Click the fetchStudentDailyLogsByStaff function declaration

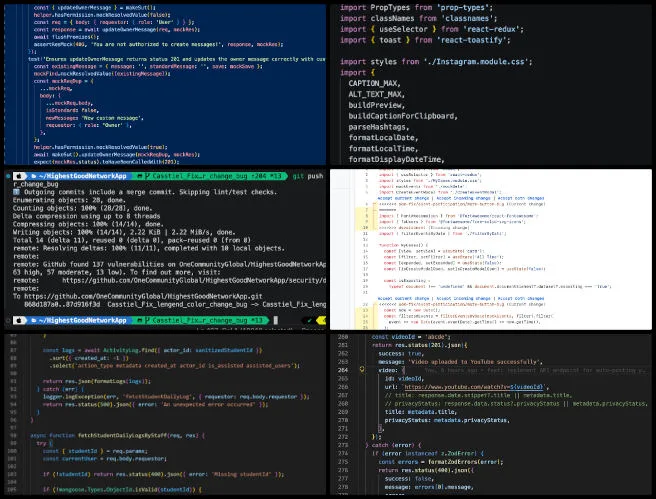pos(118,435)
